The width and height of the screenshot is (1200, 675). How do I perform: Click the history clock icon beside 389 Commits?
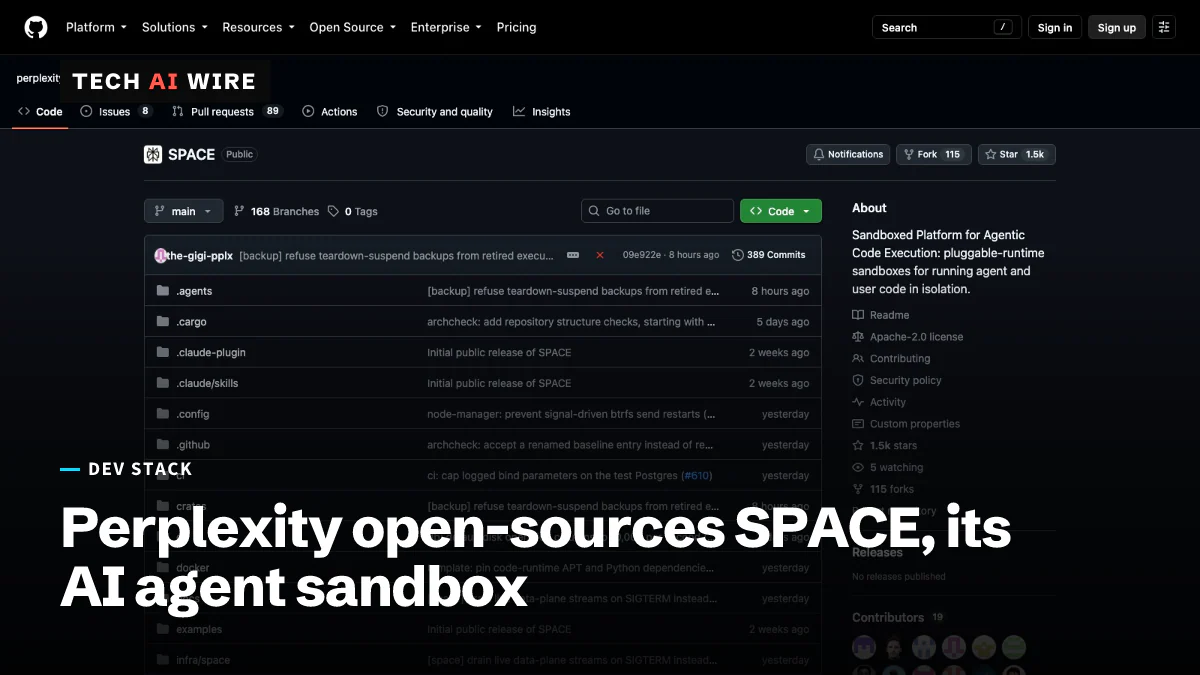click(738, 255)
